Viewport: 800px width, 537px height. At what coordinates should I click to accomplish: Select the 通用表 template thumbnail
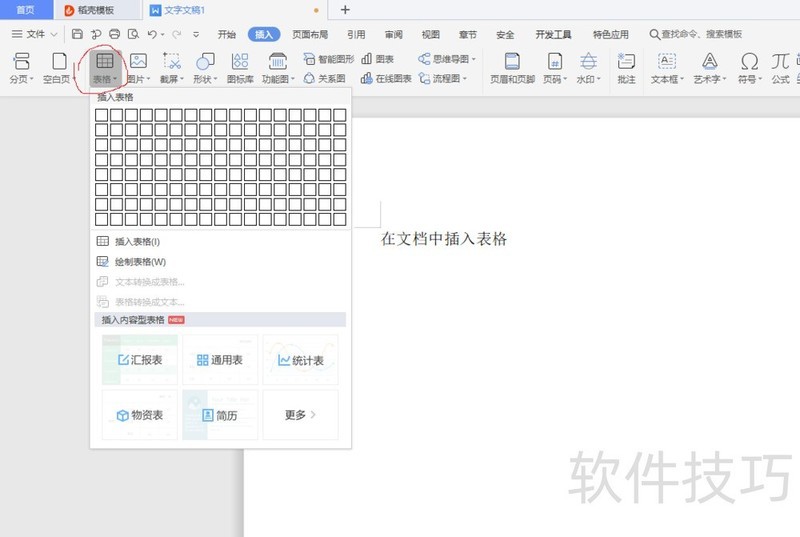pos(220,360)
